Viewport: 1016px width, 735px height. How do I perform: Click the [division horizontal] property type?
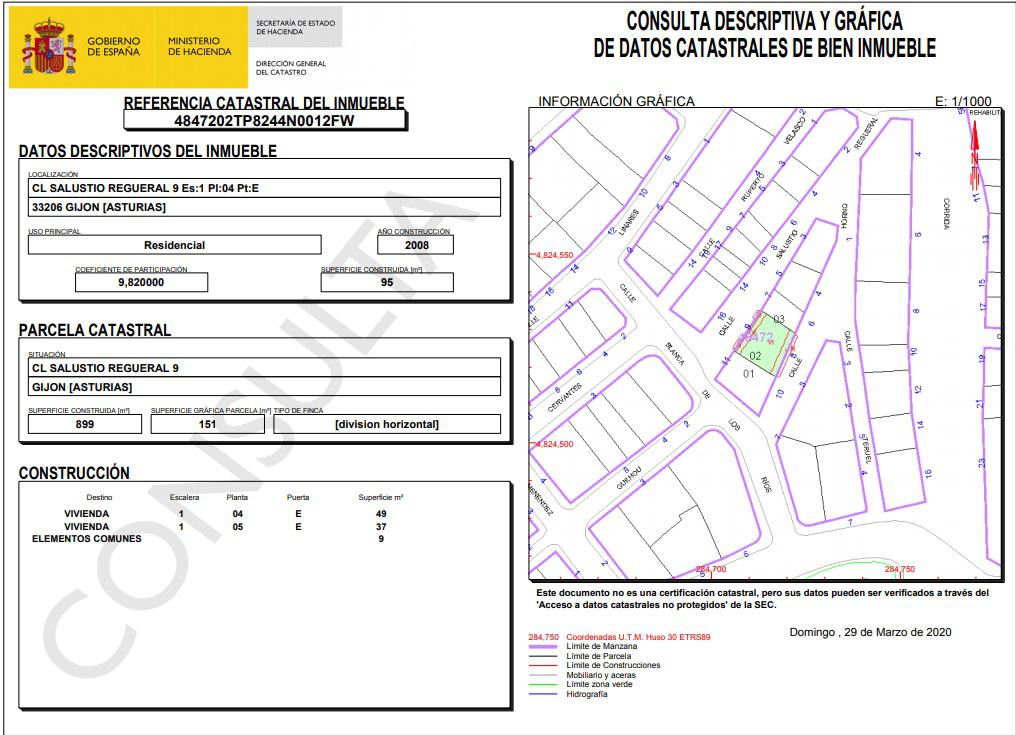pyautogui.click(x=387, y=425)
